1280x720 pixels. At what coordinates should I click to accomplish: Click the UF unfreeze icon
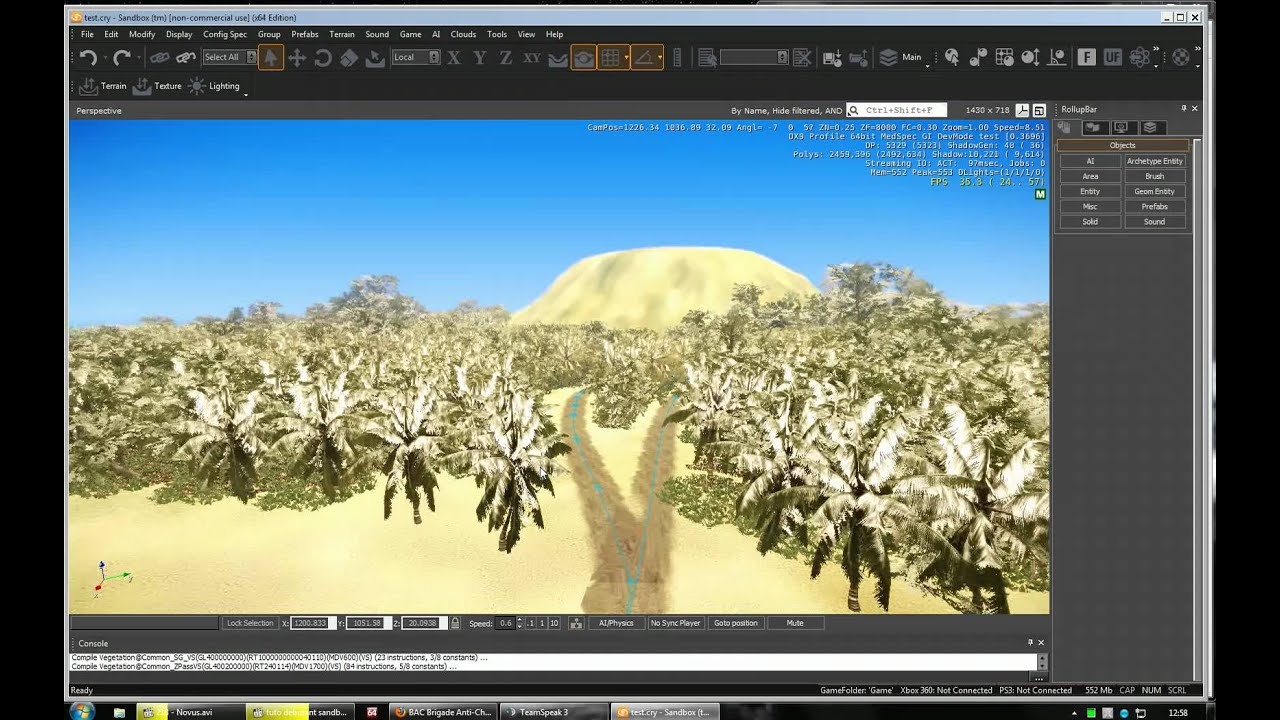click(x=1113, y=58)
